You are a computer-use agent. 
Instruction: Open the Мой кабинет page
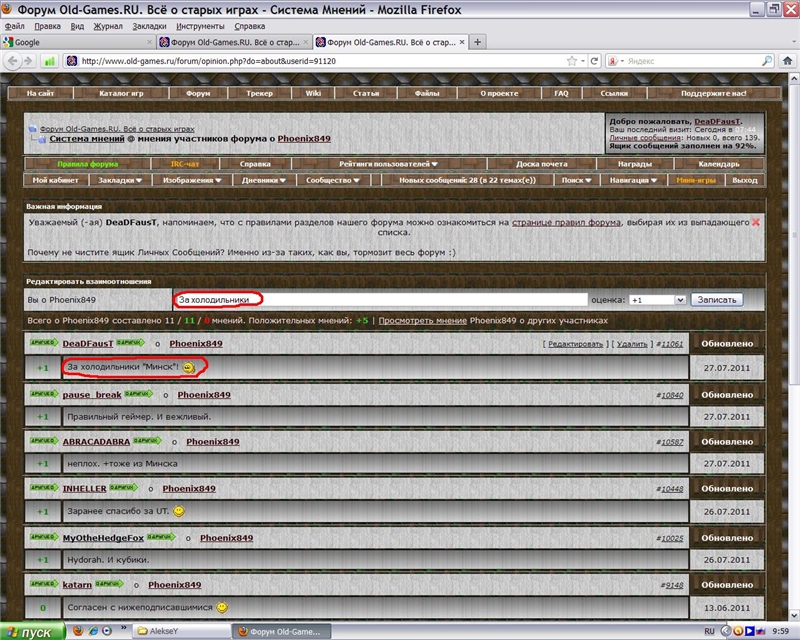[56, 180]
